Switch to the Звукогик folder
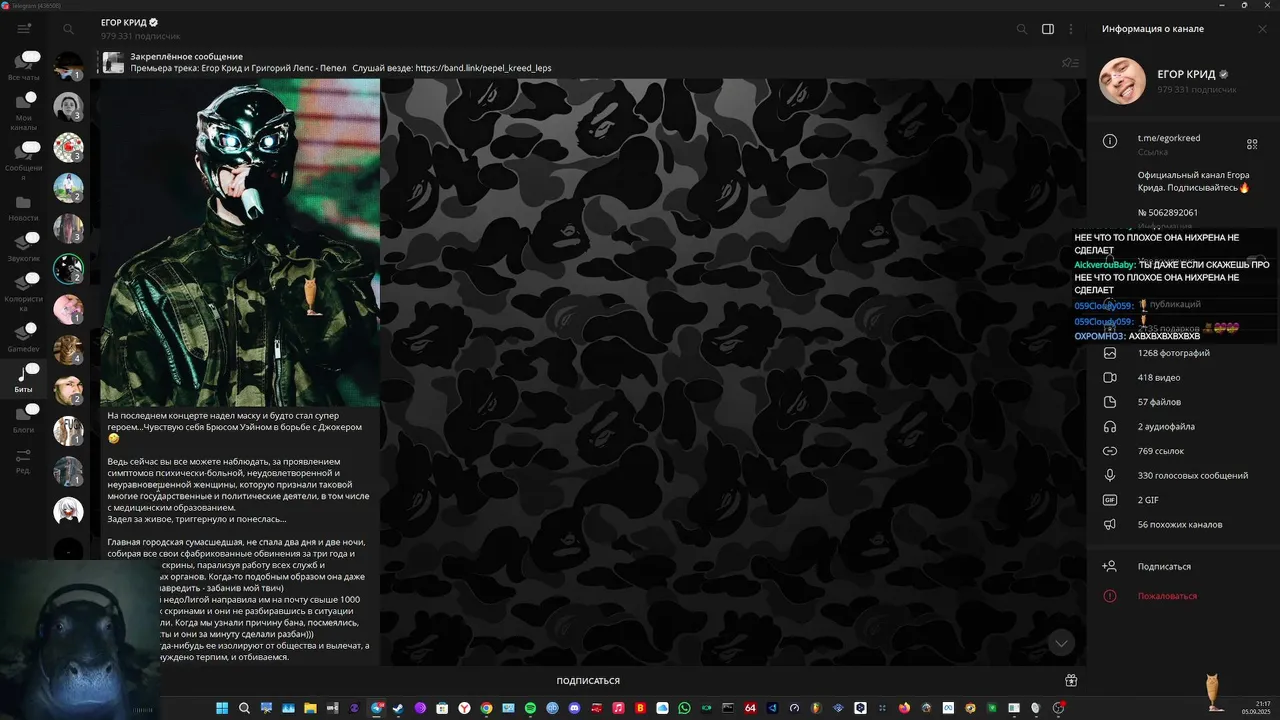The width and height of the screenshot is (1280, 720). click(24, 247)
